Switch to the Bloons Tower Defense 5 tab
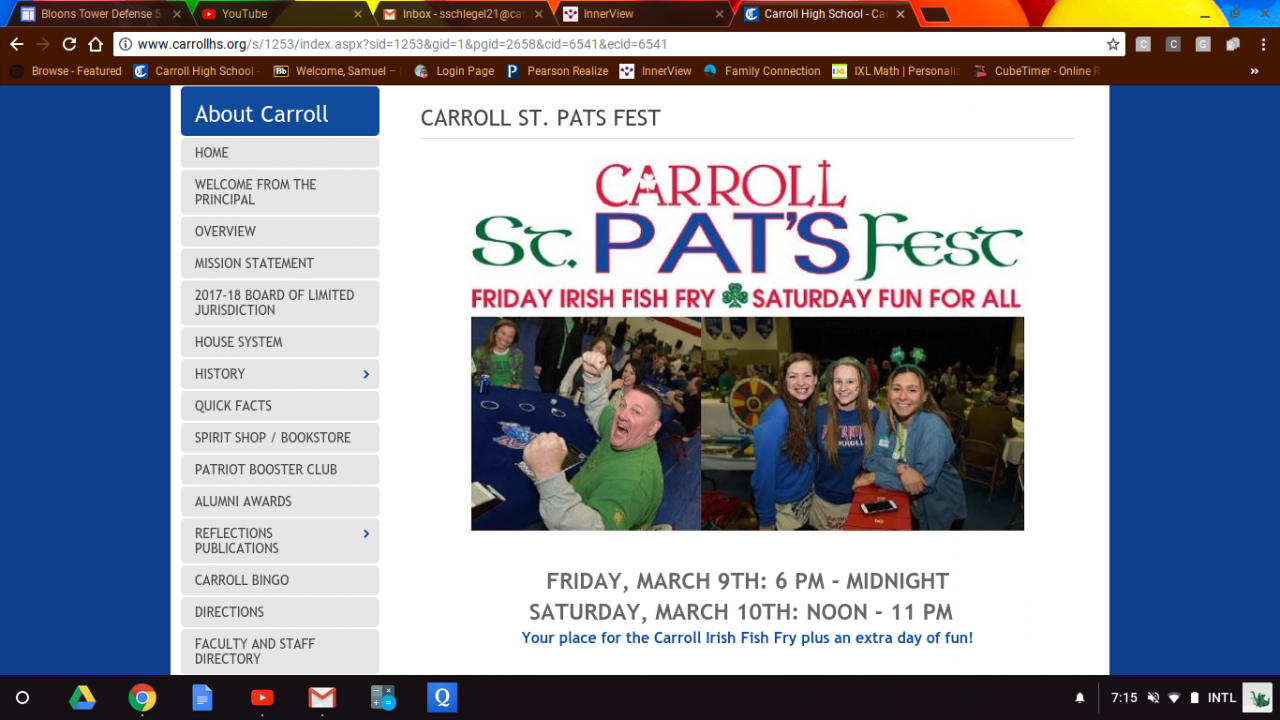This screenshot has height=720, width=1280. tap(98, 14)
